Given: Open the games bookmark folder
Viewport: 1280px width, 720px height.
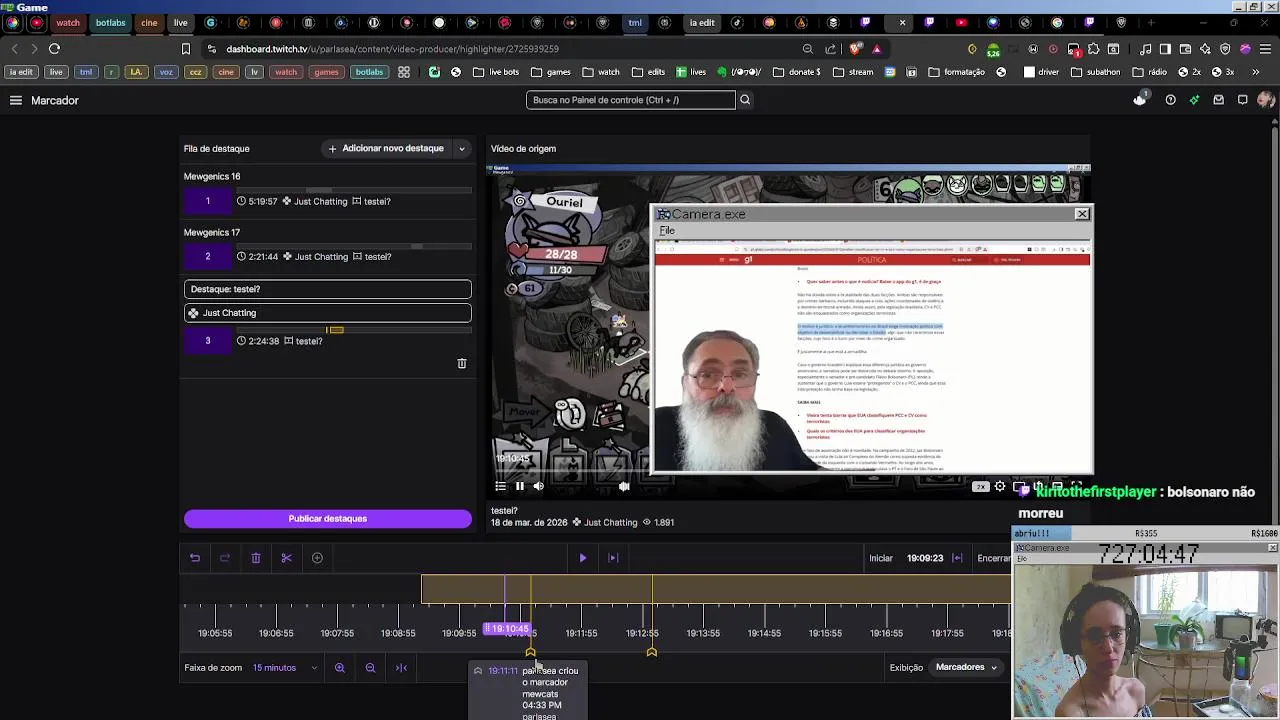Looking at the screenshot, I should click(551, 72).
